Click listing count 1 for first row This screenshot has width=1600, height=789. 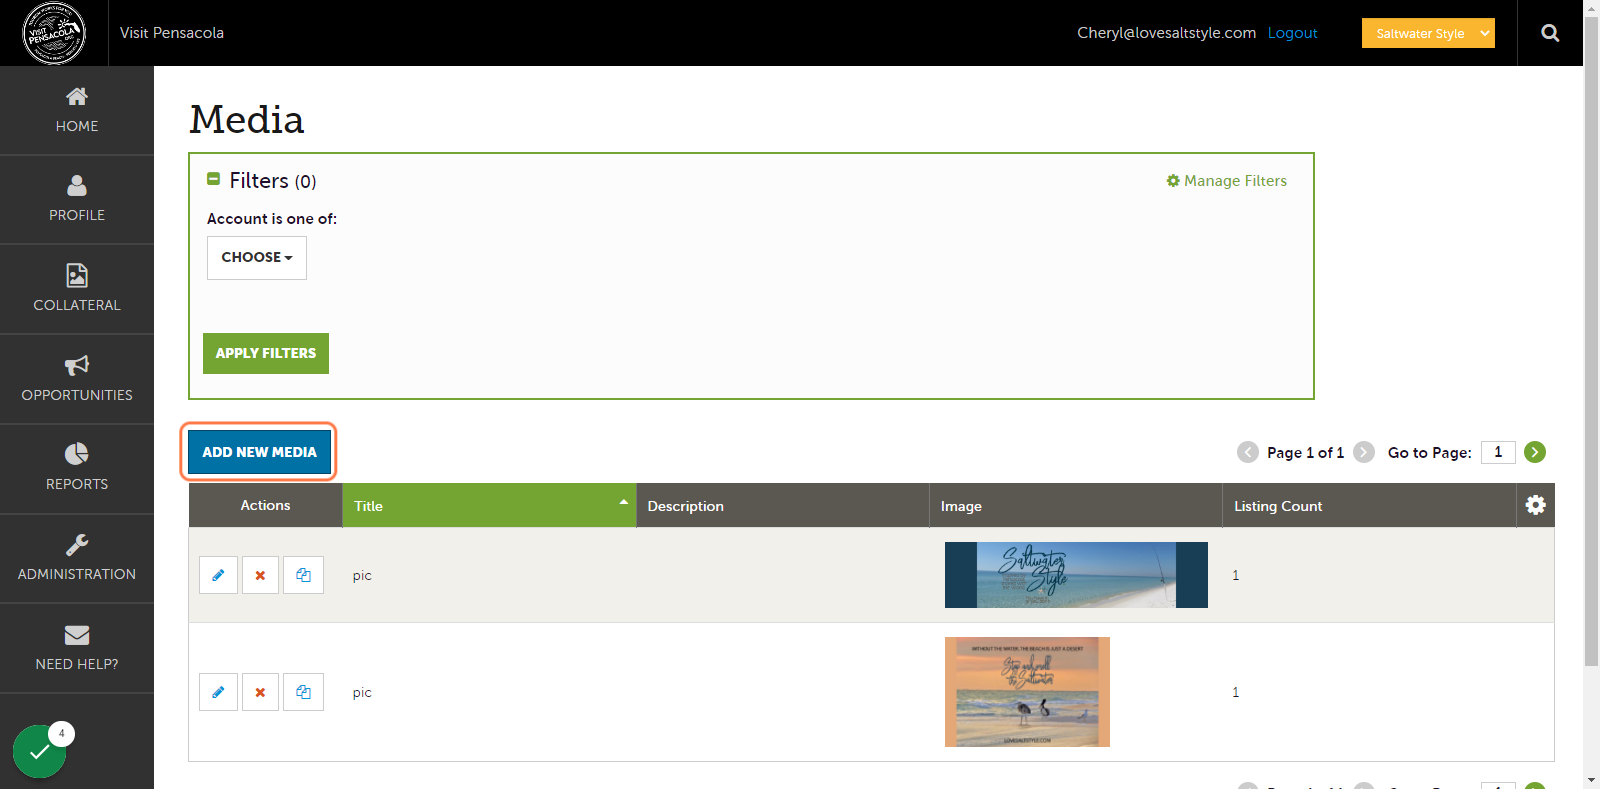1236,575
